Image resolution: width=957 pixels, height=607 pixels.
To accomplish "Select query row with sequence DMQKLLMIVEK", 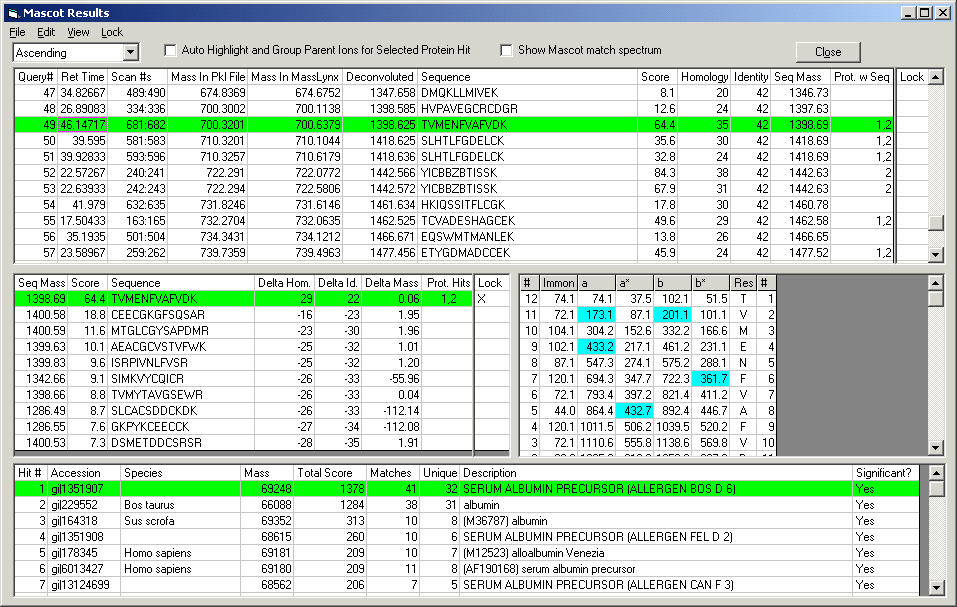I will point(454,93).
